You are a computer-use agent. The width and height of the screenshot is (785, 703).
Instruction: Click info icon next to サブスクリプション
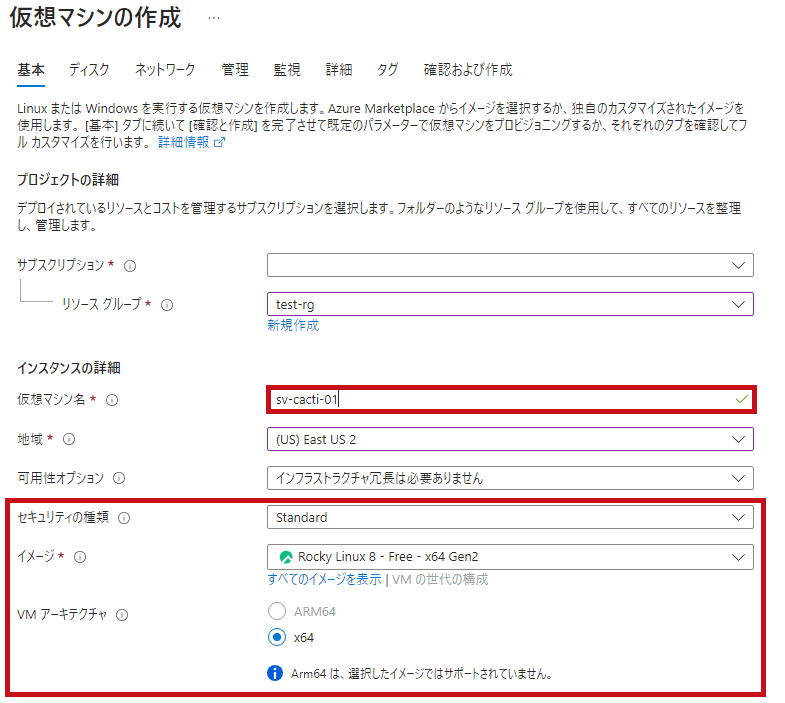coord(130,266)
